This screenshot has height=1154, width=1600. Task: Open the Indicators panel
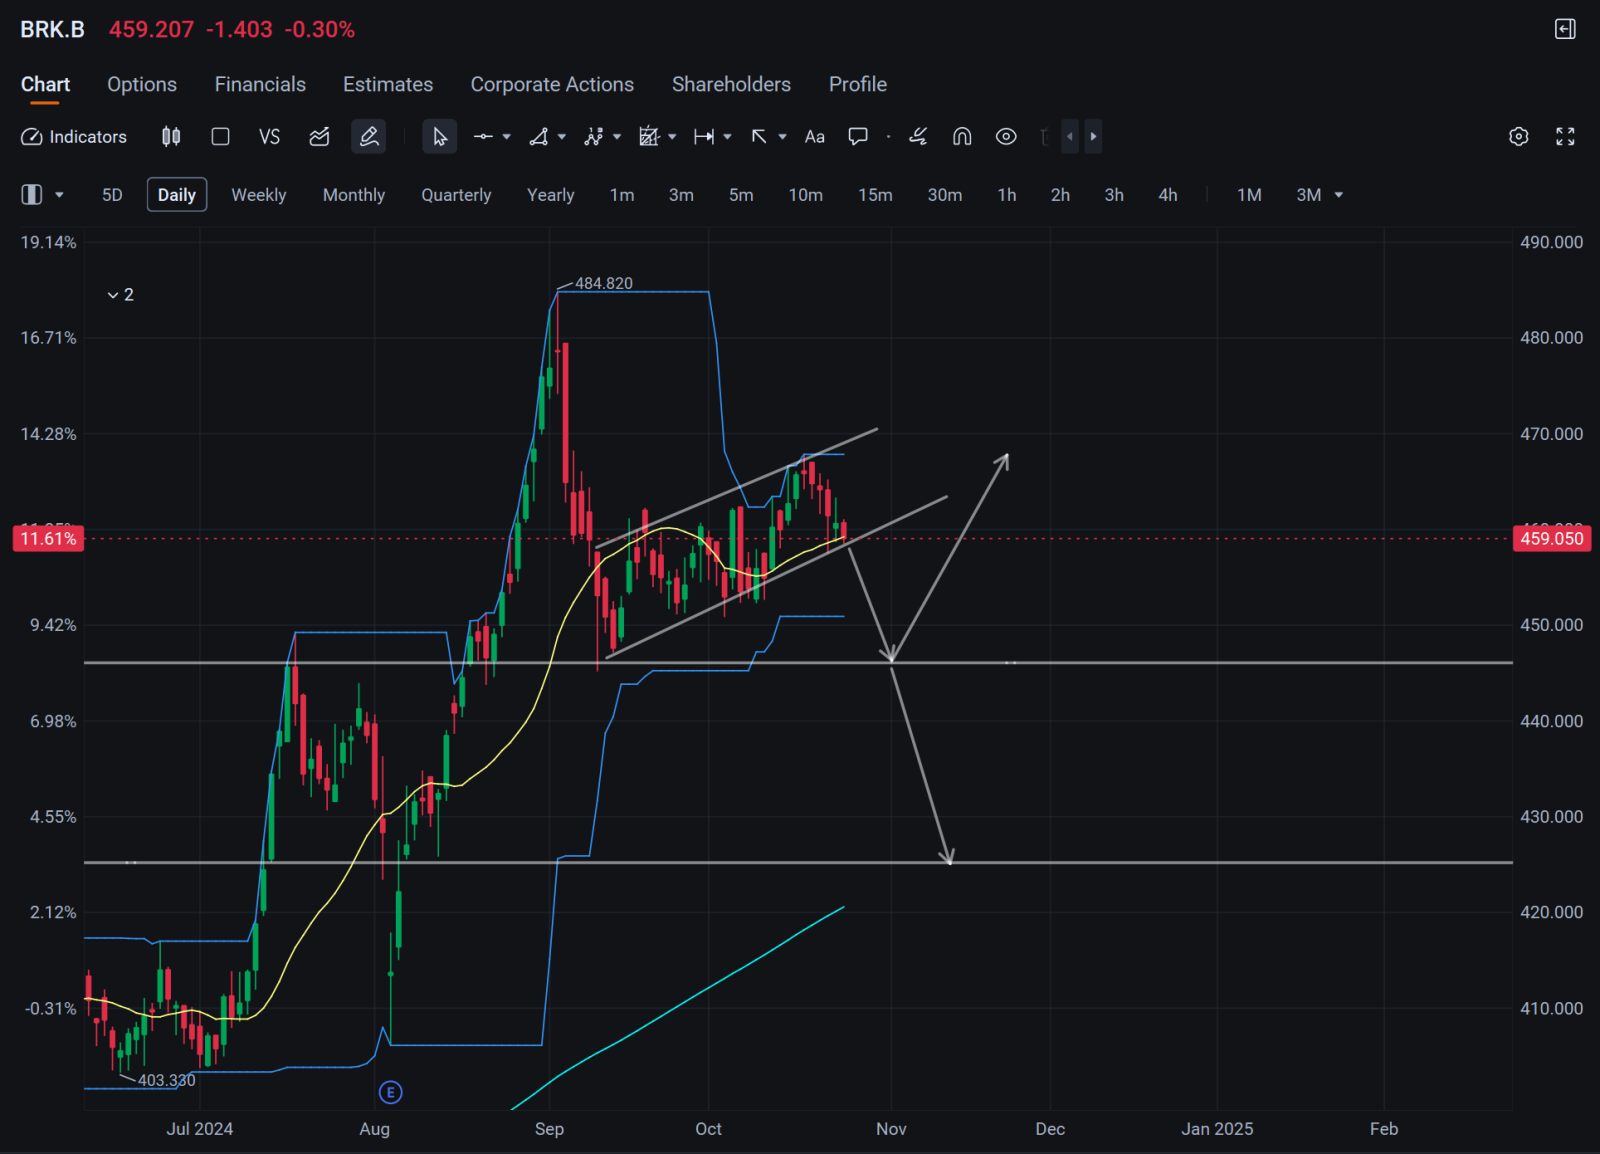(x=74, y=137)
